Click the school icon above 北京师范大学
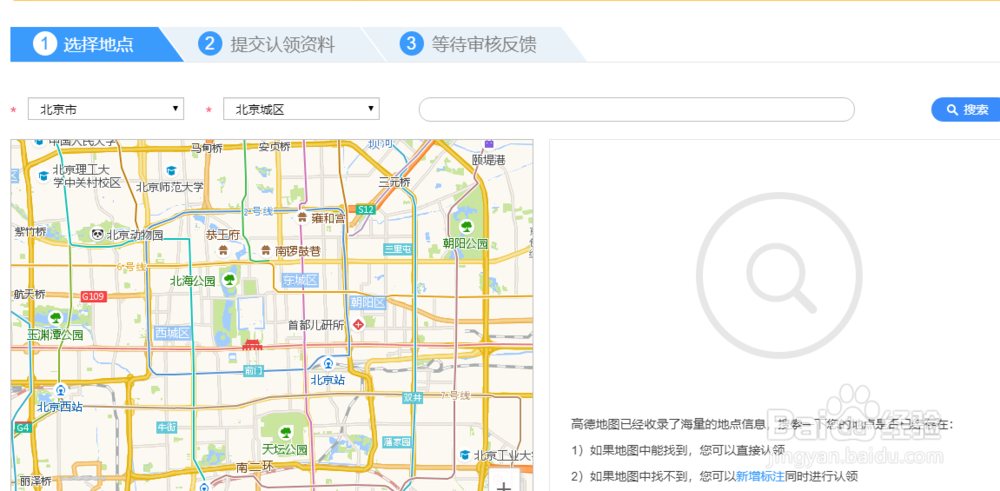Viewport: 1000px width, 491px height. pos(171,171)
